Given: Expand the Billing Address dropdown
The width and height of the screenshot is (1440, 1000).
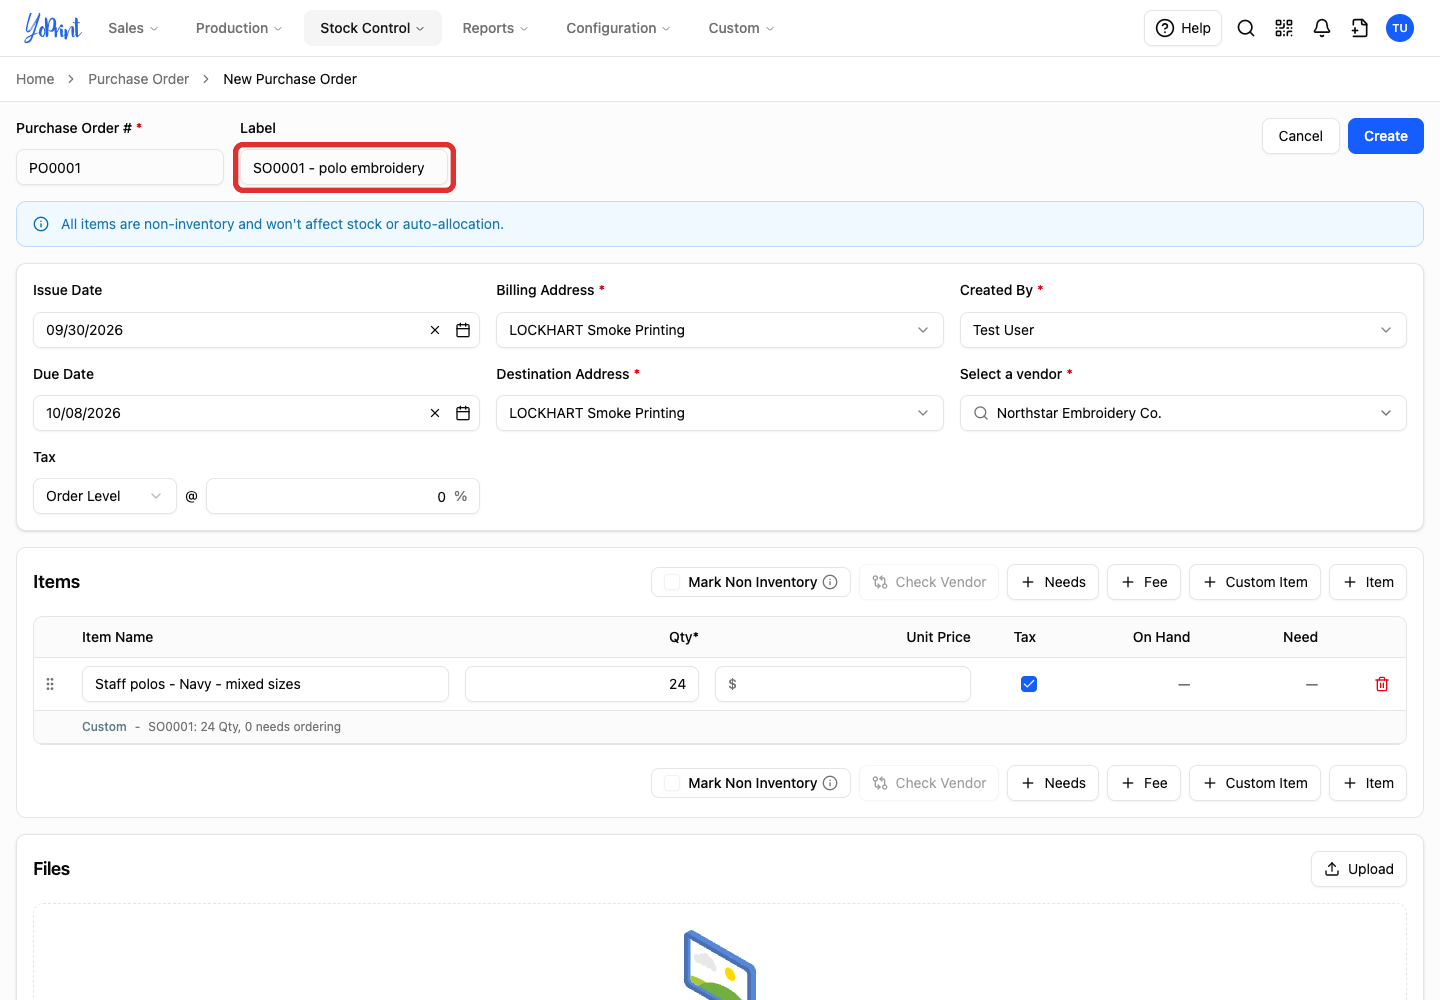Looking at the screenshot, I should coord(720,330).
